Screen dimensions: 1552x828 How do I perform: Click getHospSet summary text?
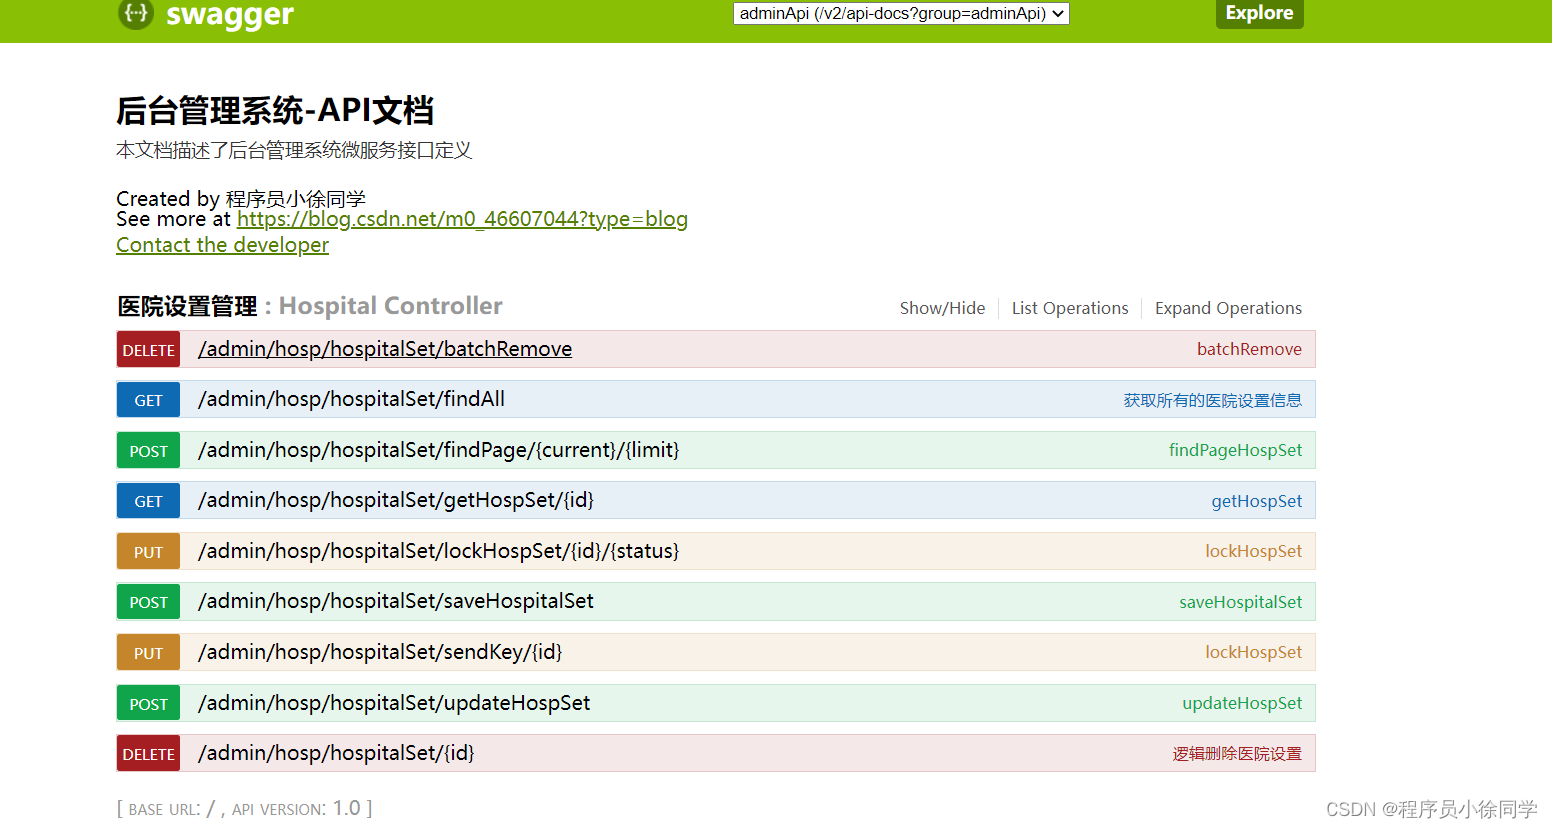(x=1256, y=501)
